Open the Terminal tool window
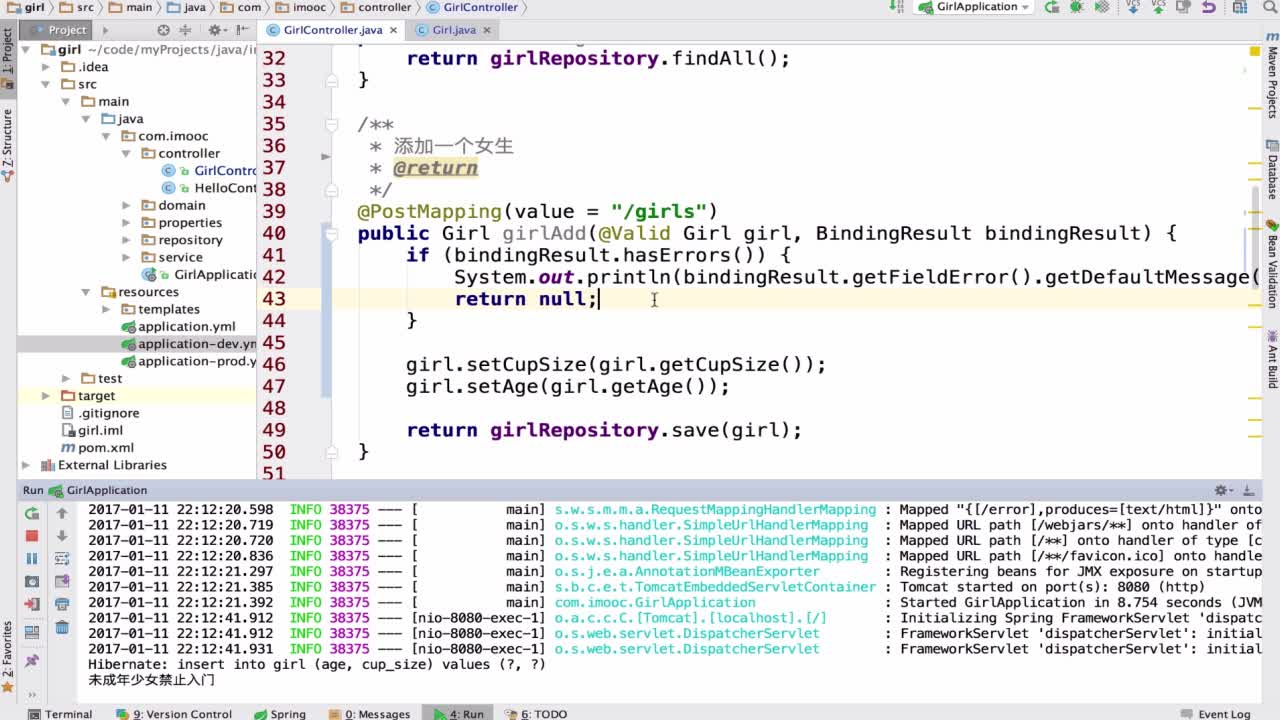The height and width of the screenshot is (720, 1280). [x=60, y=713]
